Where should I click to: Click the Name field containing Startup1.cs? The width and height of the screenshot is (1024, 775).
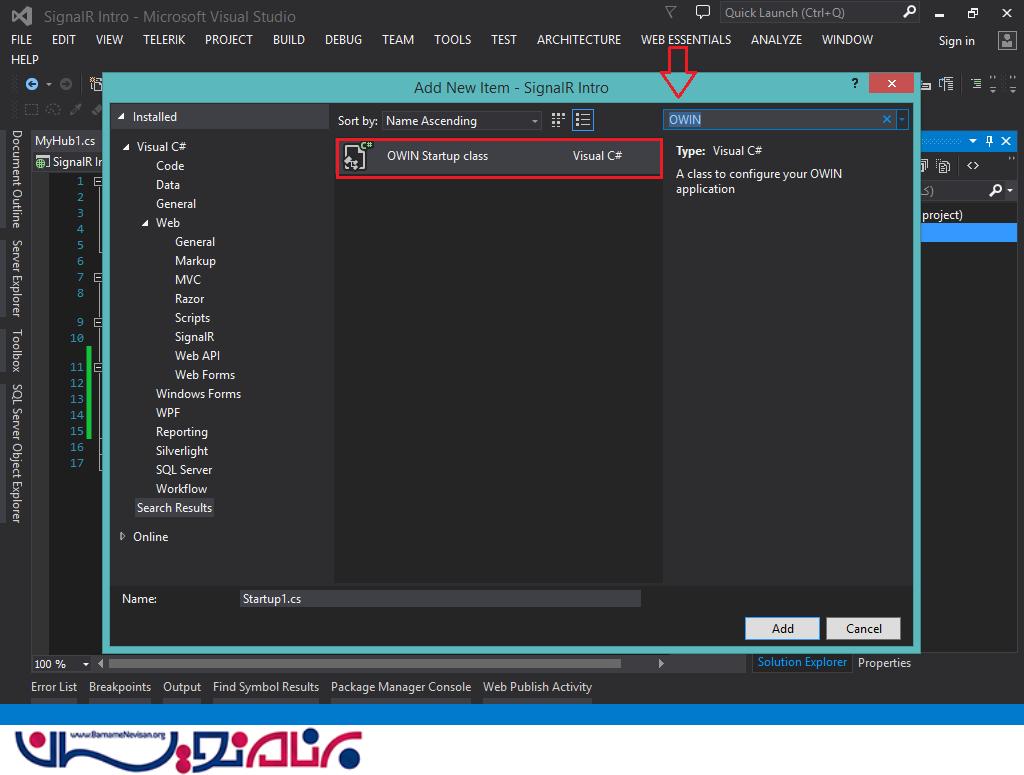point(440,599)
